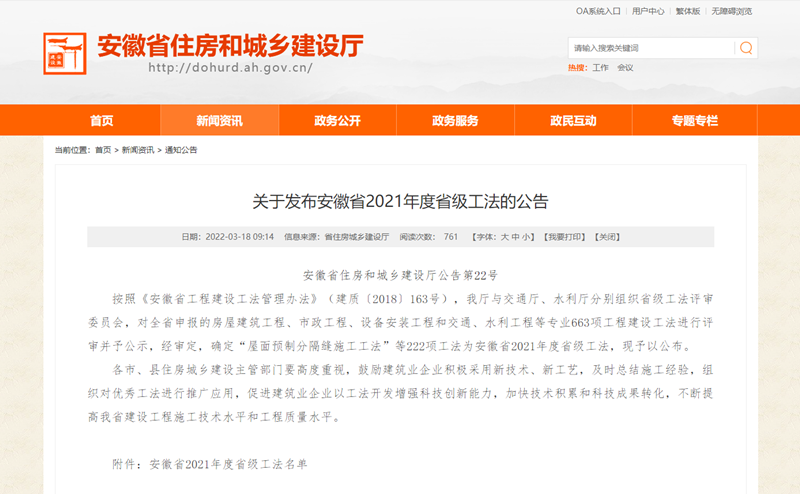Click 通知公告 in the breadcrumb

[x=181, y=150]
